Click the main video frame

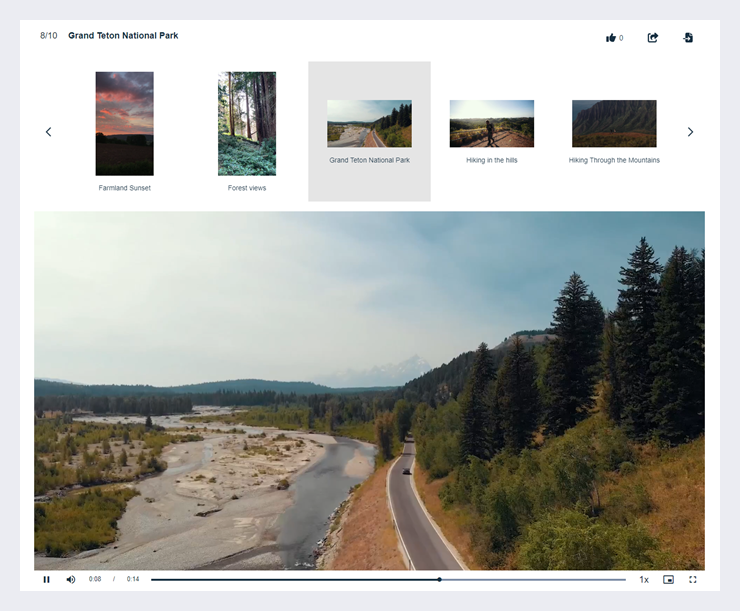click(x=369, y=390)
